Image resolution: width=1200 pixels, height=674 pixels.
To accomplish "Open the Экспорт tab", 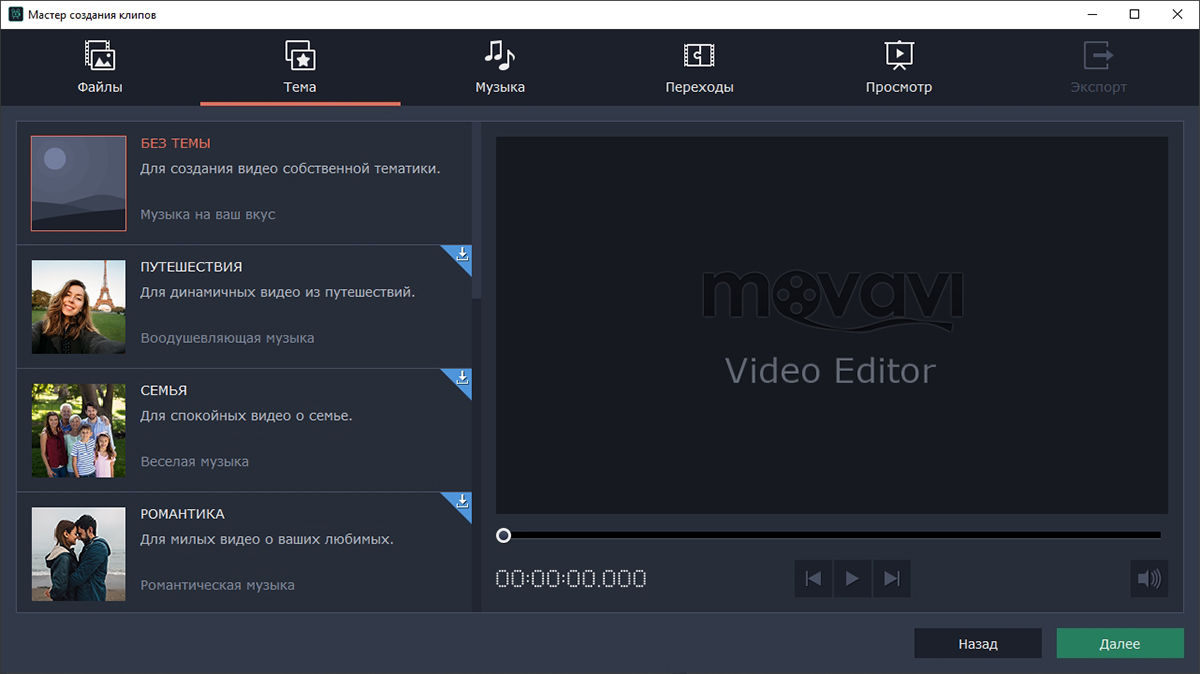I will 1098,67.
